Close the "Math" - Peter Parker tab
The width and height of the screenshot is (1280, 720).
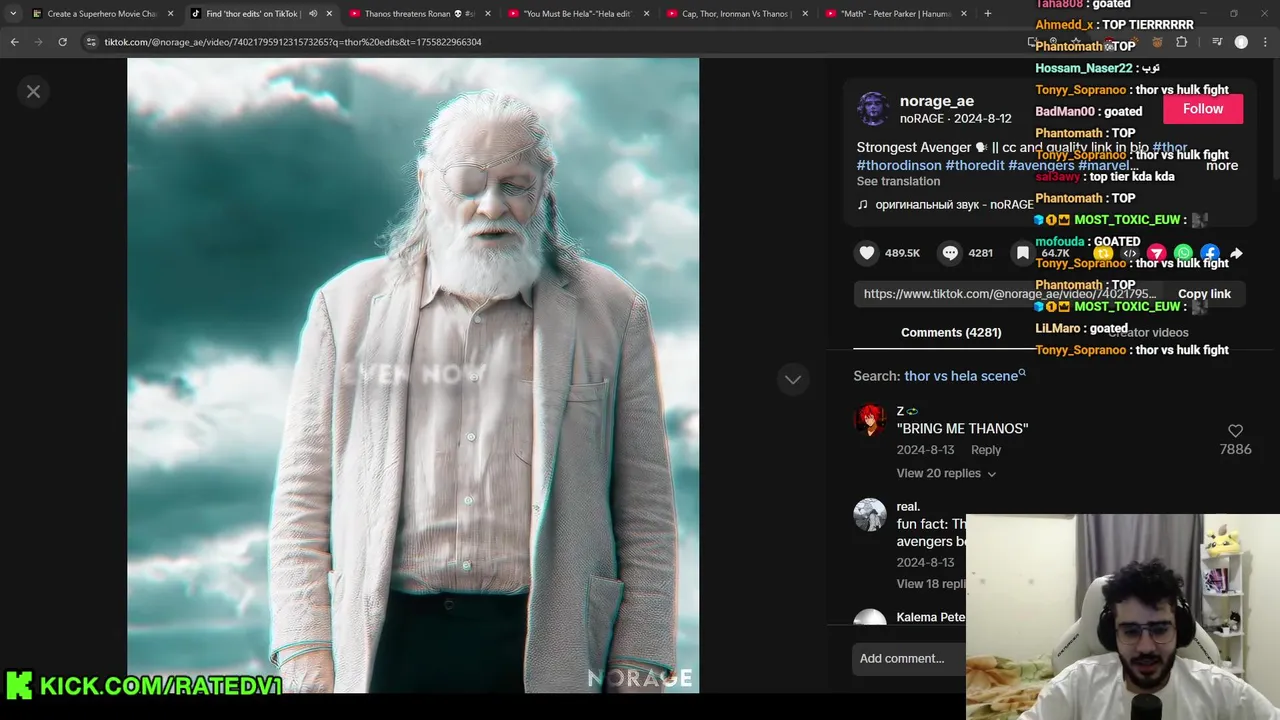tap(965, 14)
